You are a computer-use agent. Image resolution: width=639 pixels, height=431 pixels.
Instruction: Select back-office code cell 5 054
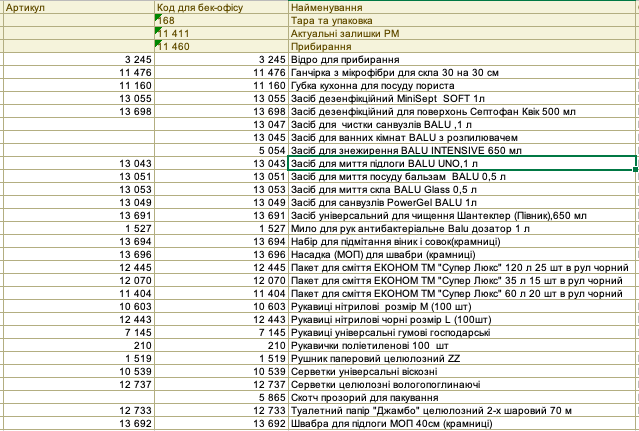point(221,151)
